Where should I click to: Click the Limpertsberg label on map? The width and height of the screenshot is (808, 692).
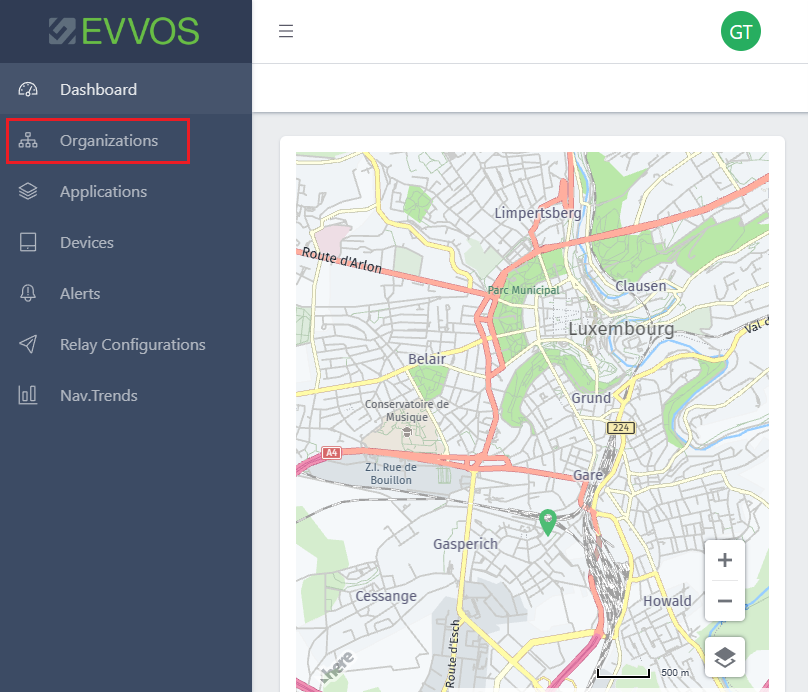[538, 213]
